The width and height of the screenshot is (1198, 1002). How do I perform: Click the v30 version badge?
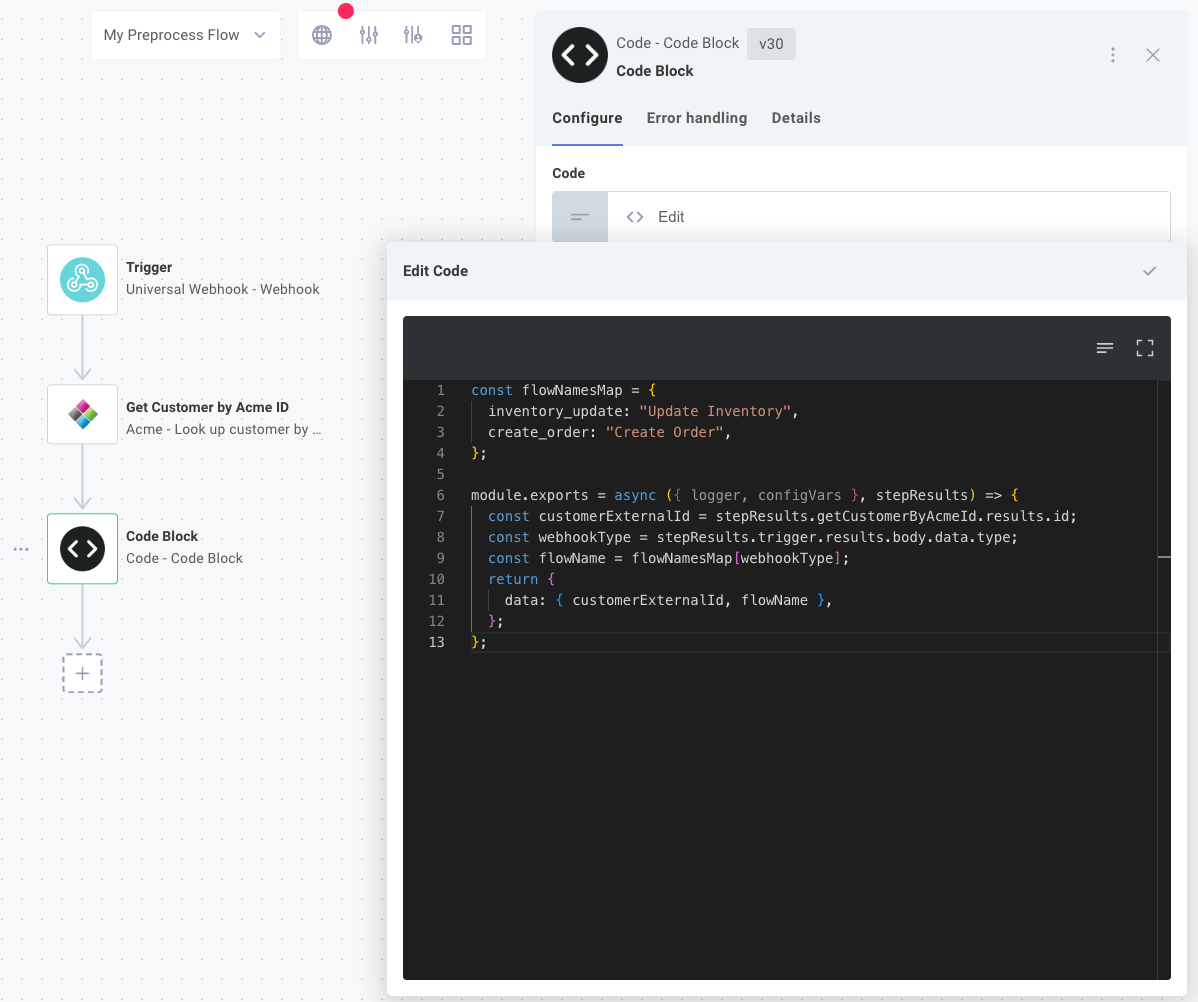[771, 43]
